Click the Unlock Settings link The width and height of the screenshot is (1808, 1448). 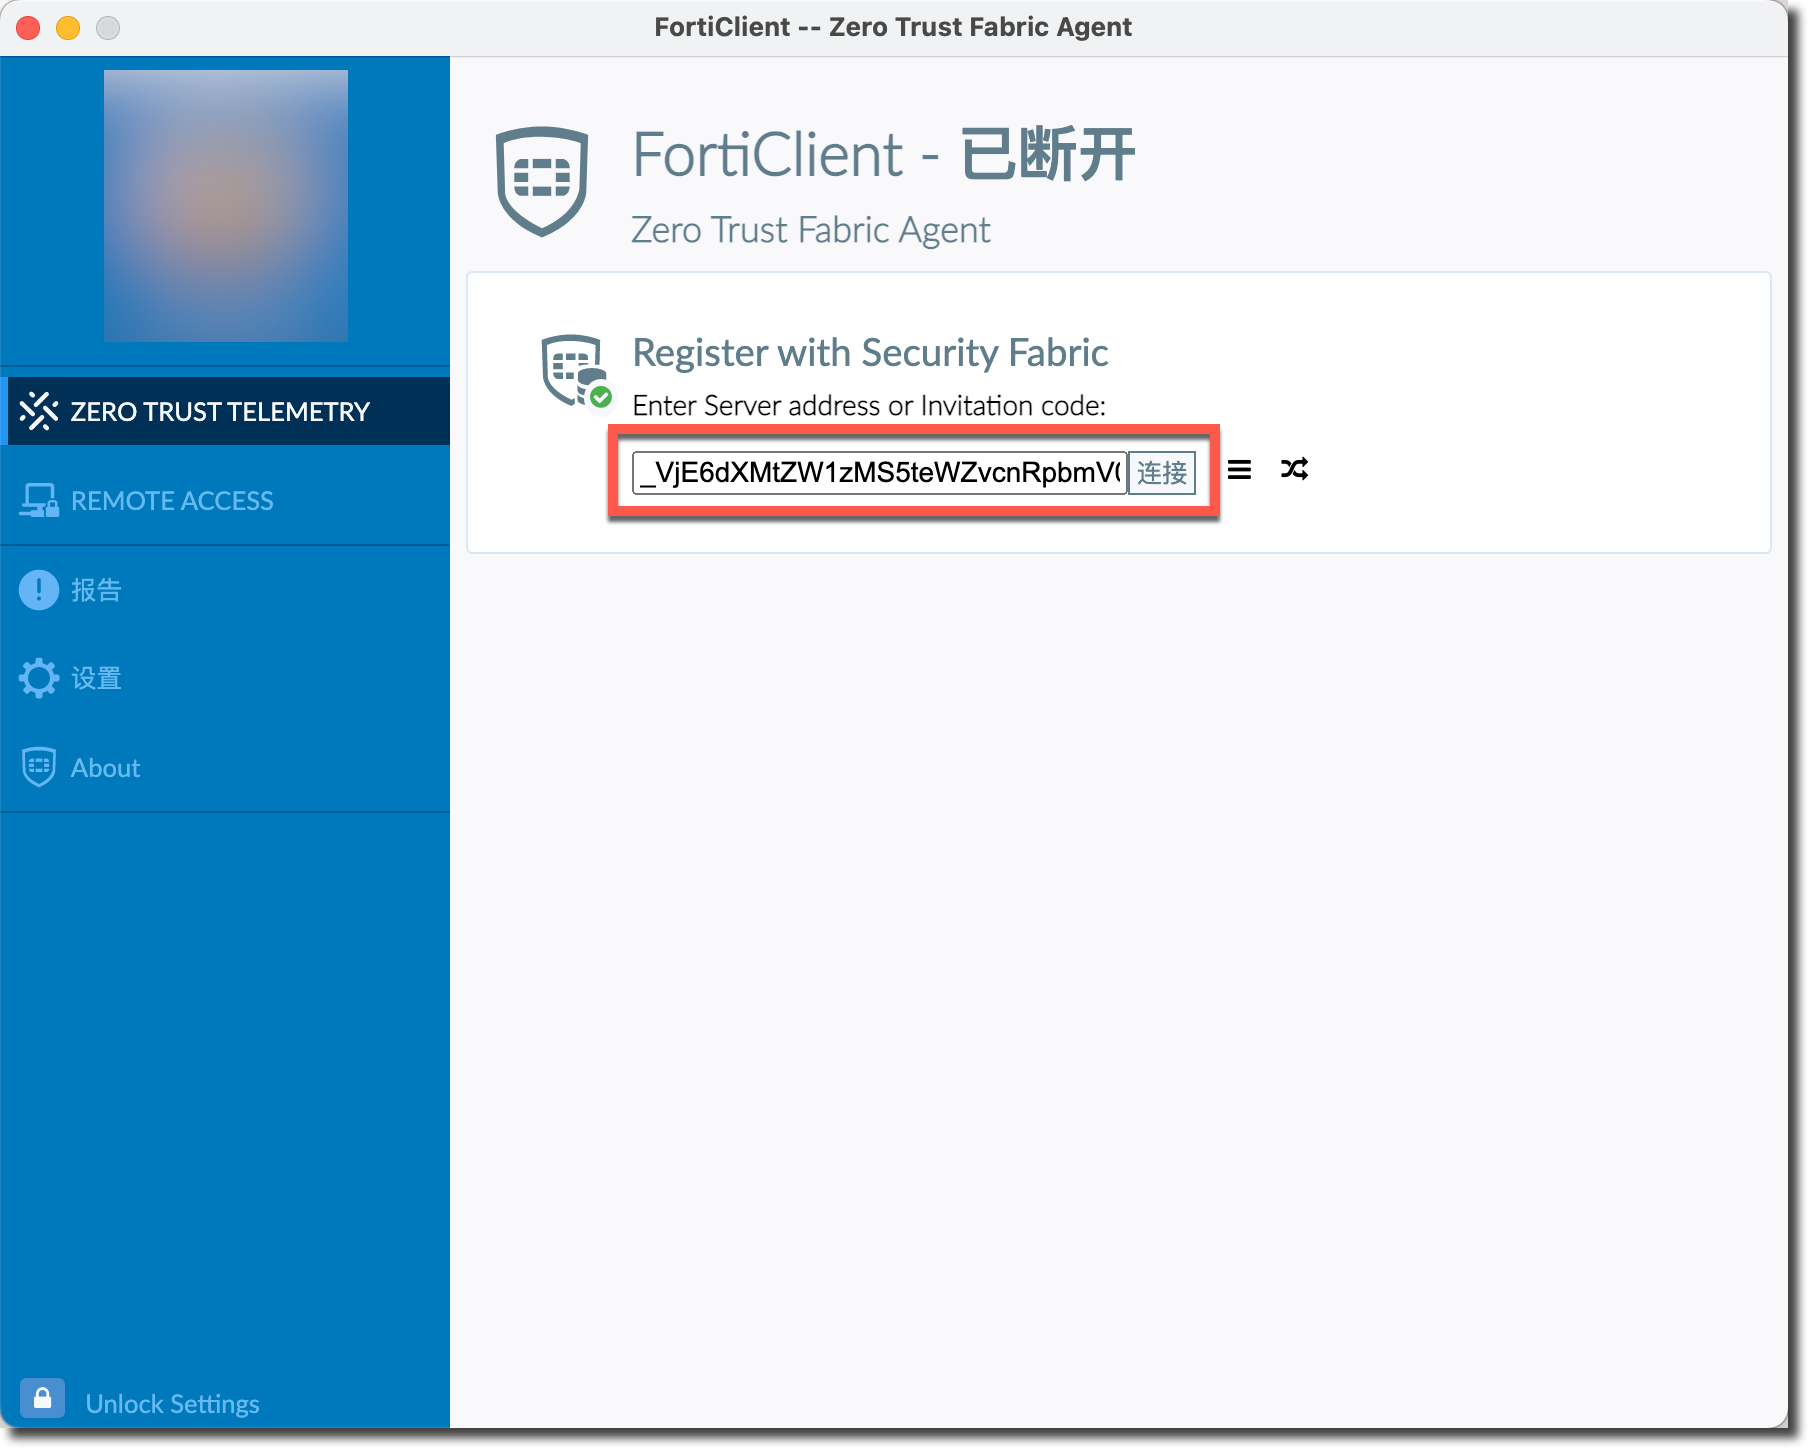tap(172, 1404)
